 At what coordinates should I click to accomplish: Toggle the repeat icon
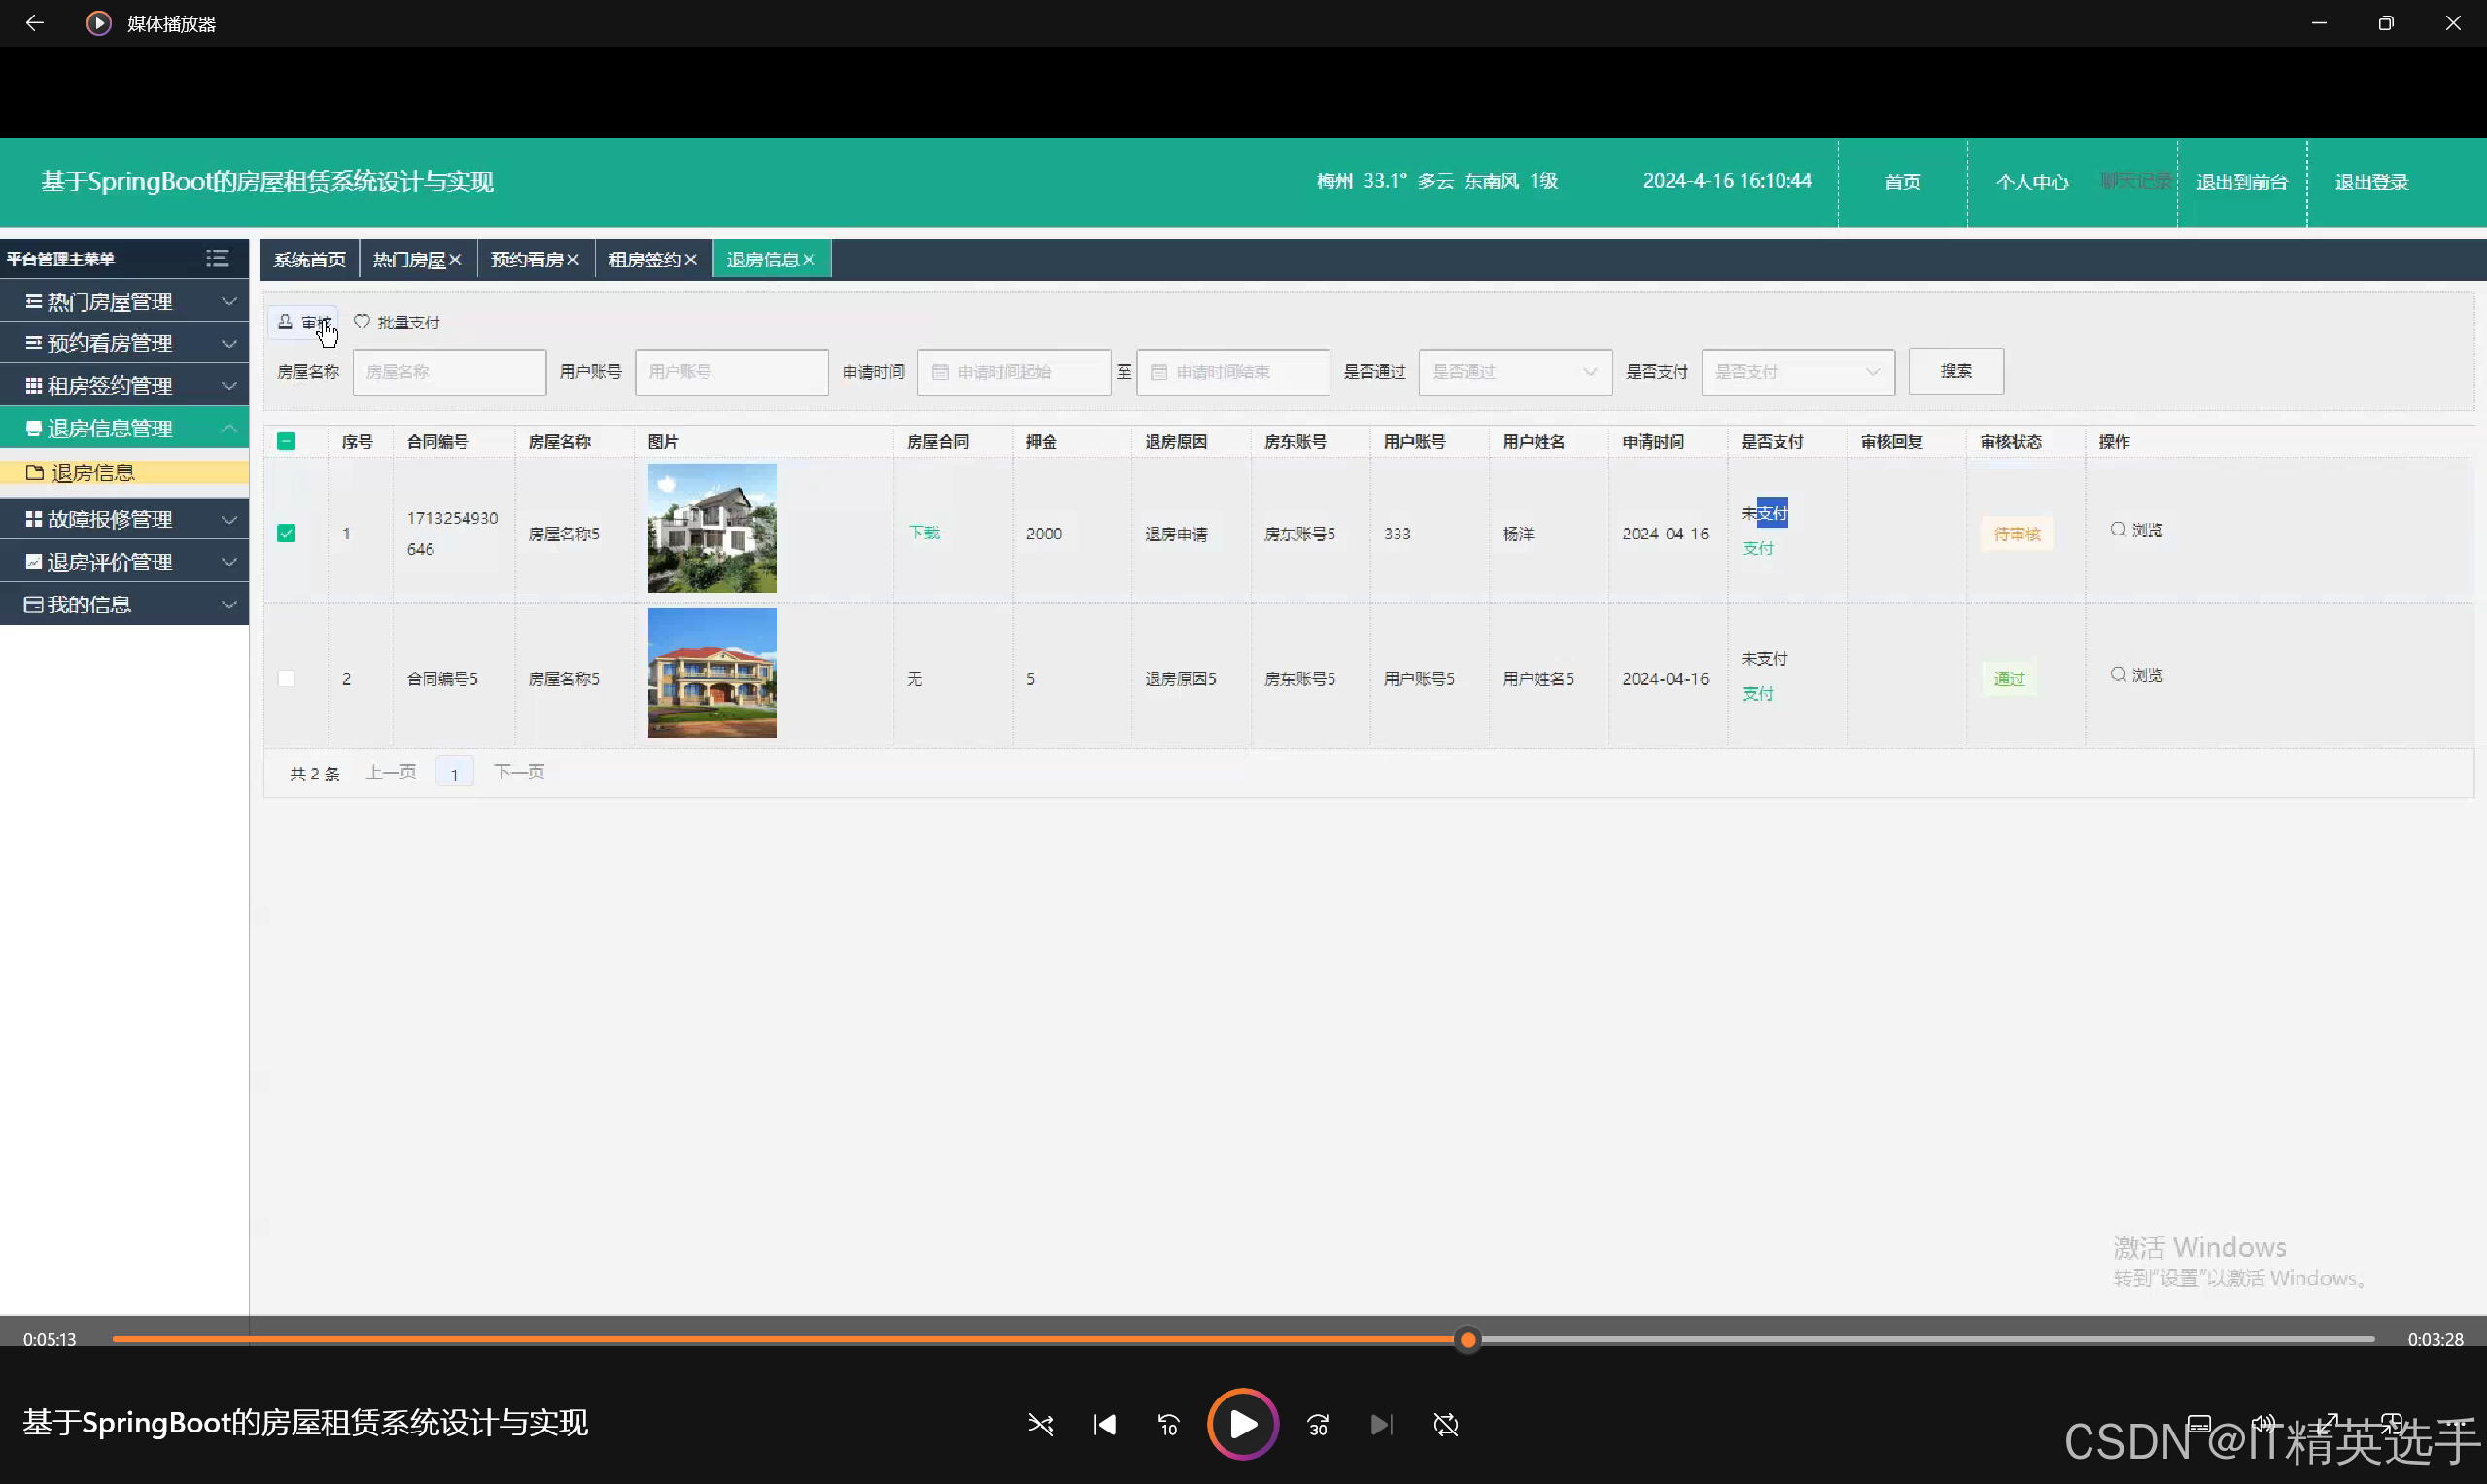pos(1445,1424)
